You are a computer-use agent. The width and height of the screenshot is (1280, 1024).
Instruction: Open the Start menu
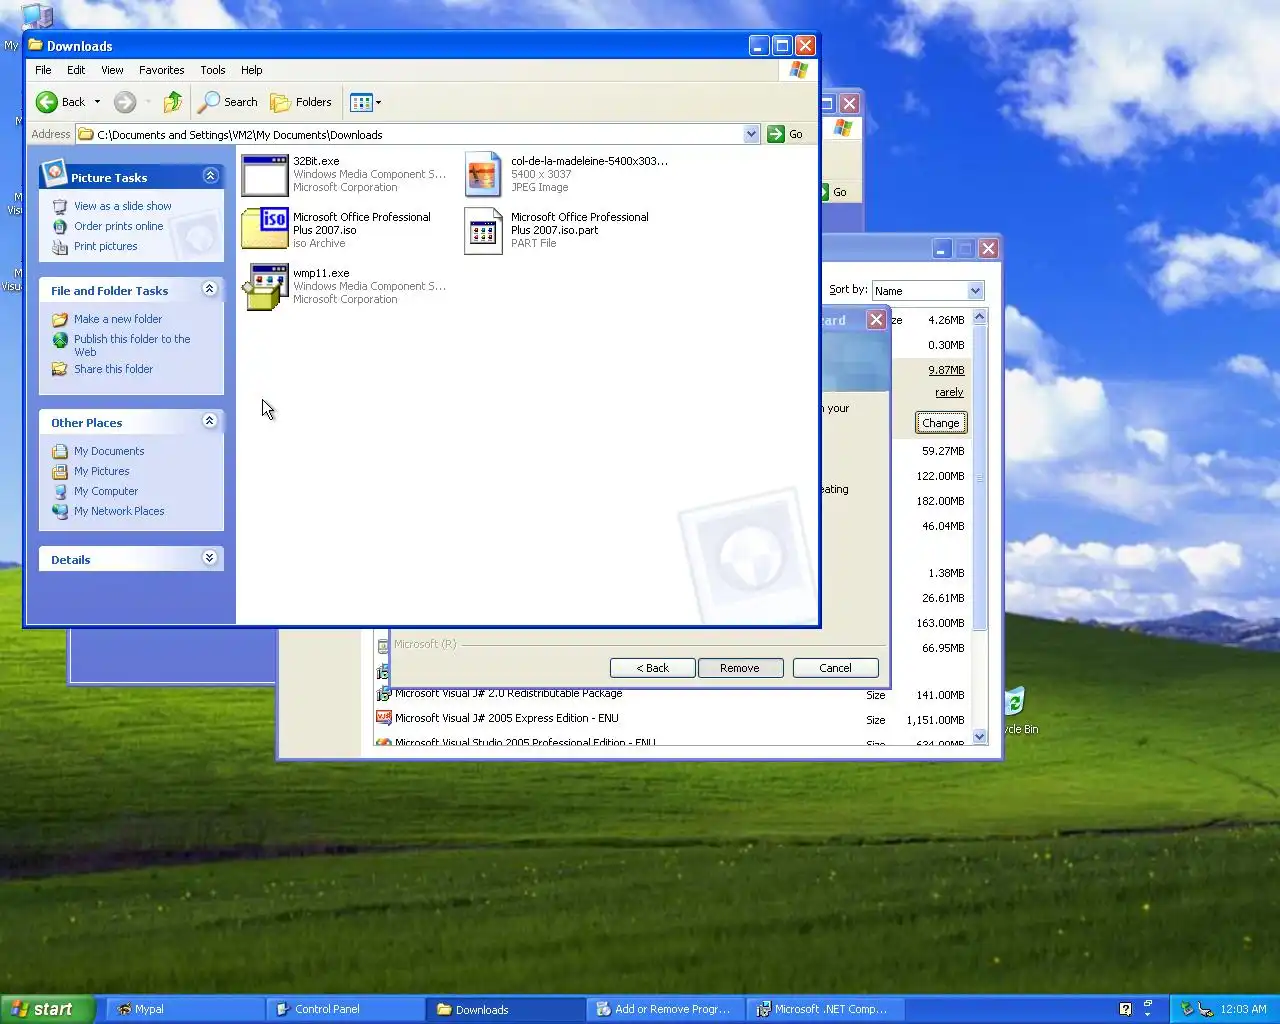(x=47, y=1009)
